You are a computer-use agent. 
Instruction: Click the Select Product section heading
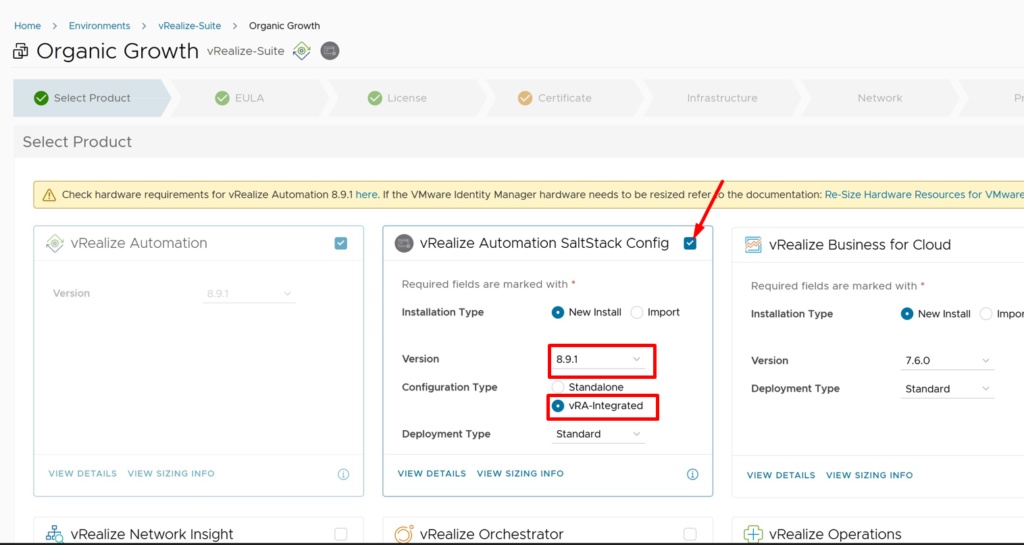pyautogui.click(x=77, y=142)
